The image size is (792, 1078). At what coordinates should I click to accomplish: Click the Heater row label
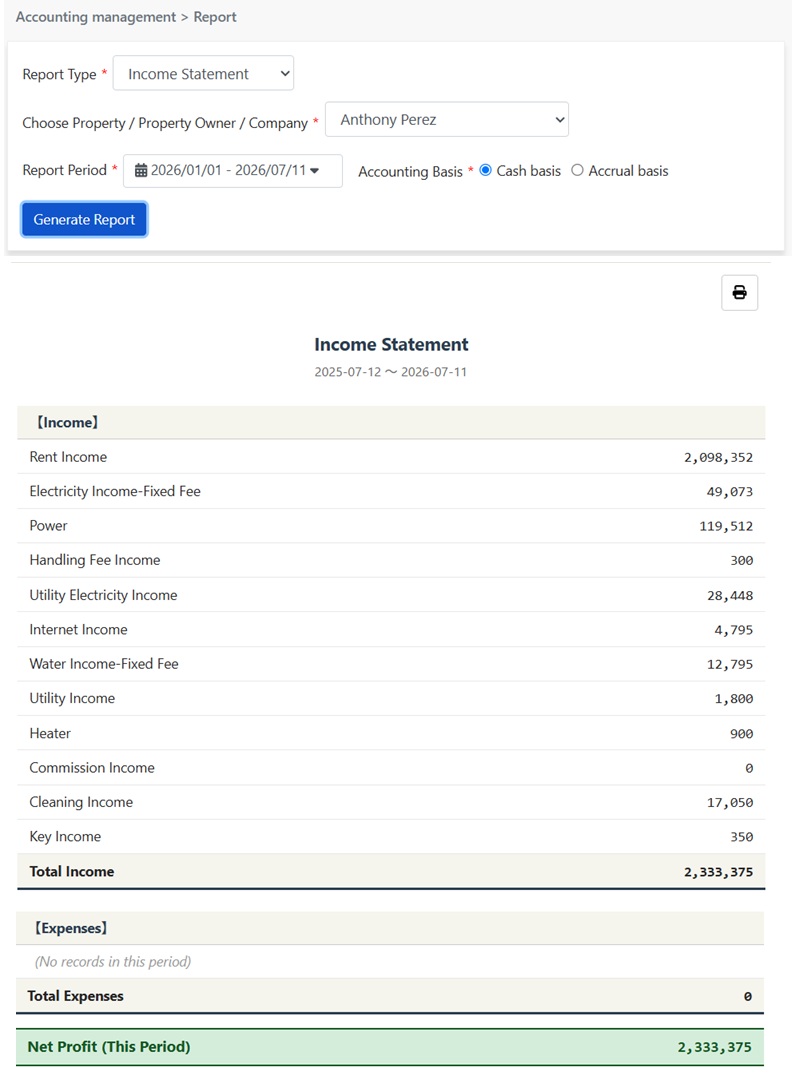(50, 734)
